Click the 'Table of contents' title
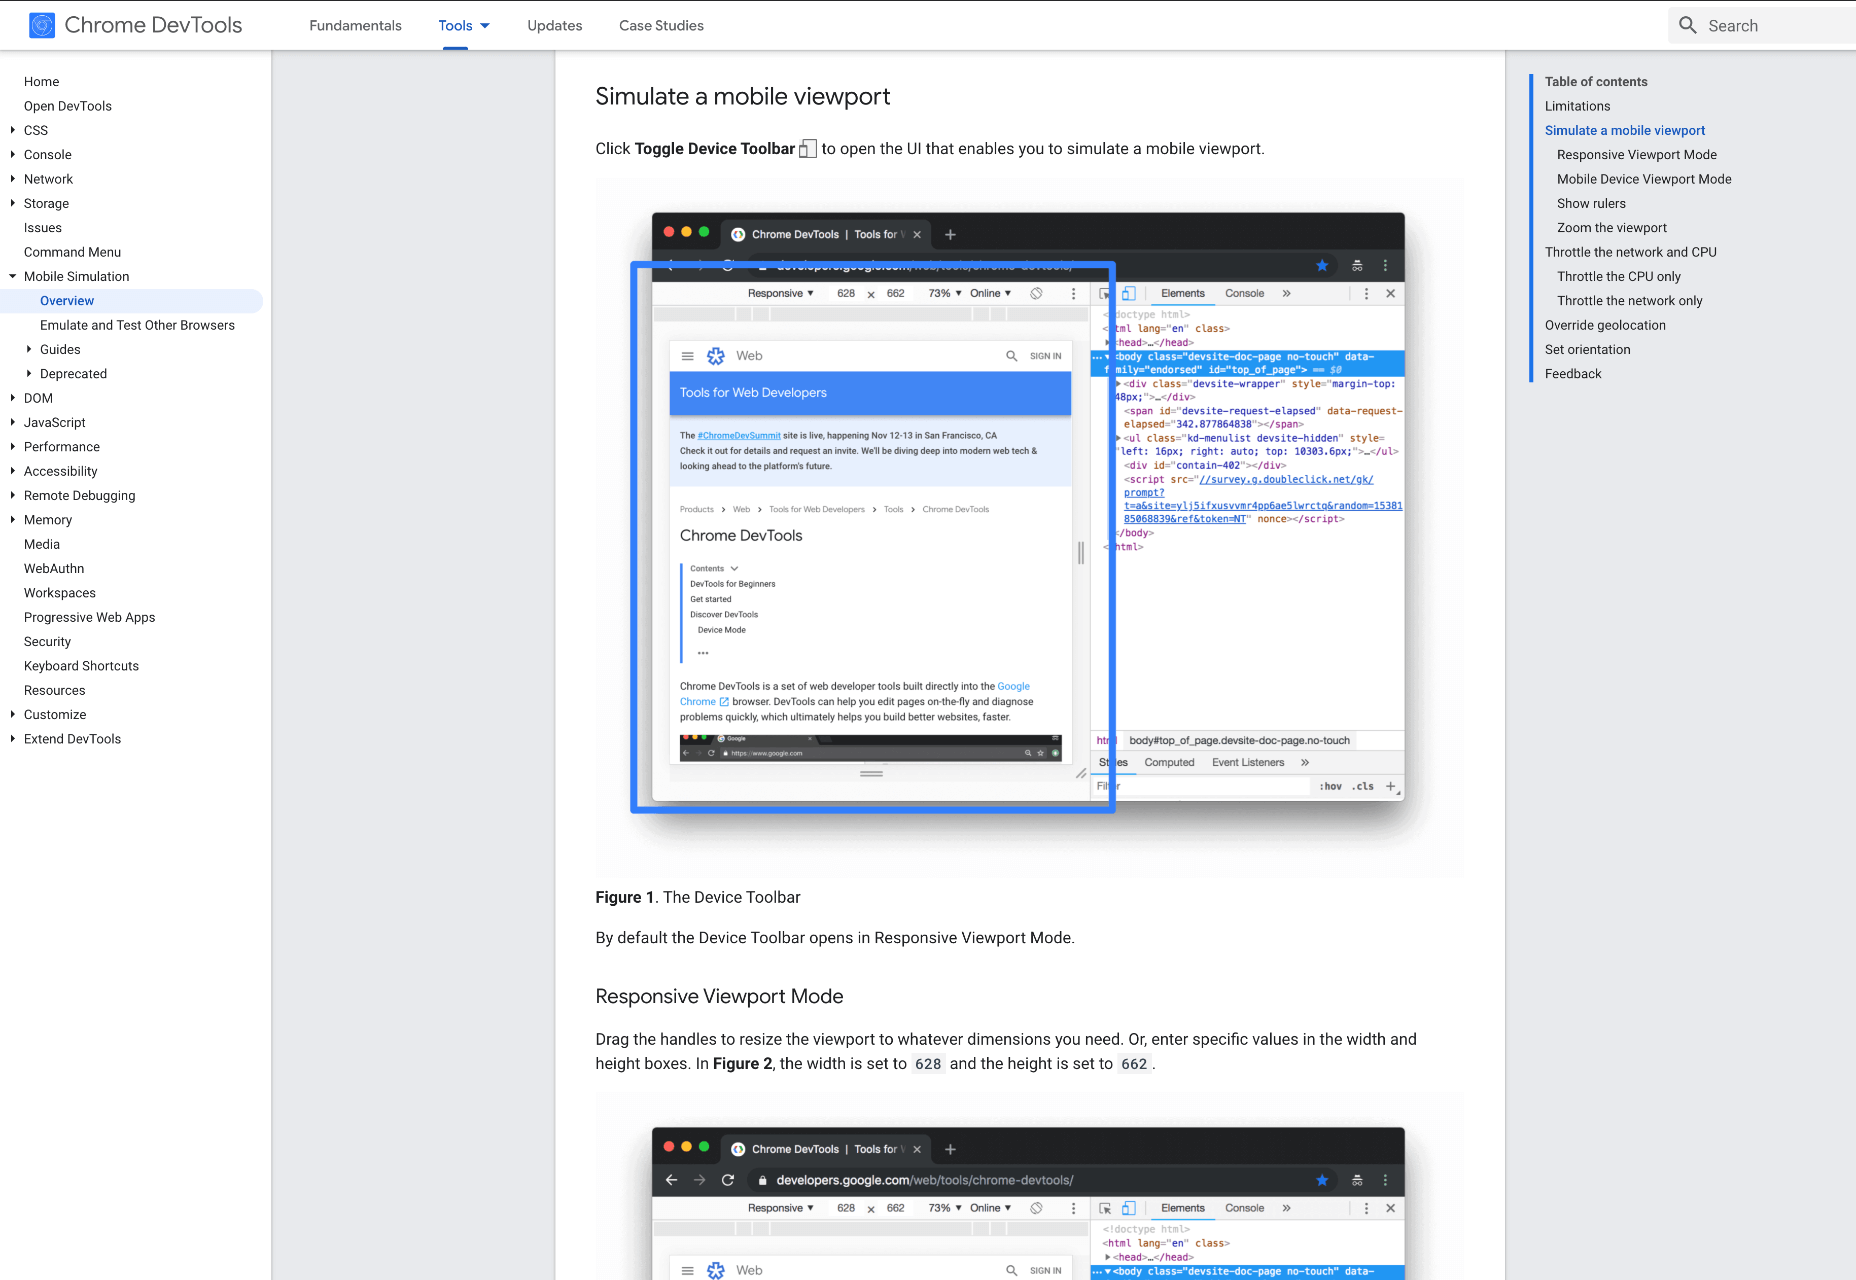Viewport: 1856px width, 1280px height. tap(1596, 81)
